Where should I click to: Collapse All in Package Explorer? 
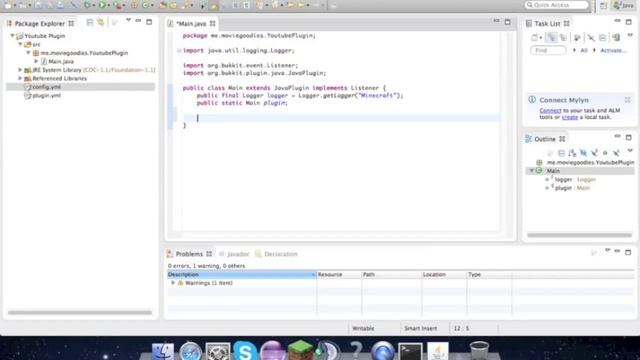90,22
